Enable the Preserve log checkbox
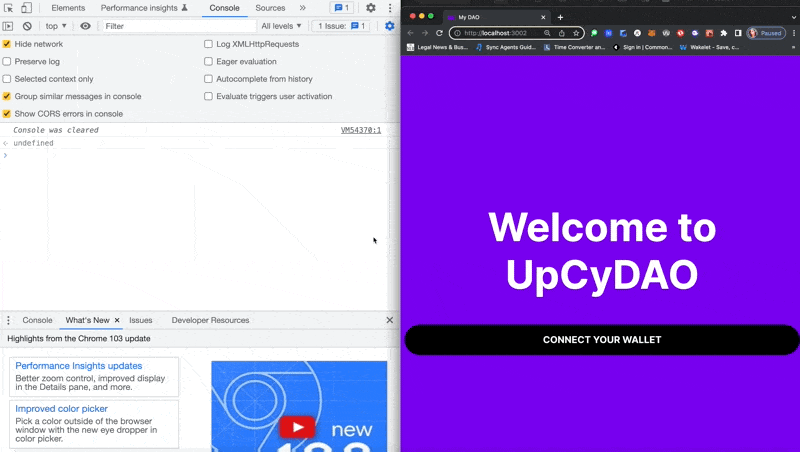The height and width of the screenshot is (452, 800). pyautogui.click(x=7, y=62)
